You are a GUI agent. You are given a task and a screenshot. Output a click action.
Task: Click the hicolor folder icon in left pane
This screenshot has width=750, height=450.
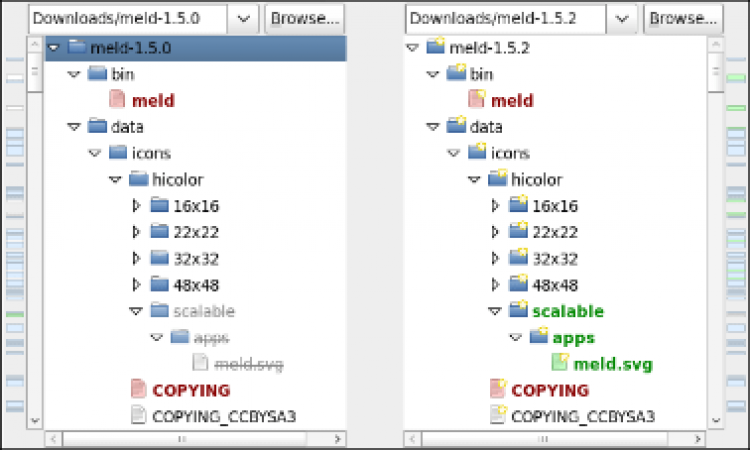(x=139, y=179)
